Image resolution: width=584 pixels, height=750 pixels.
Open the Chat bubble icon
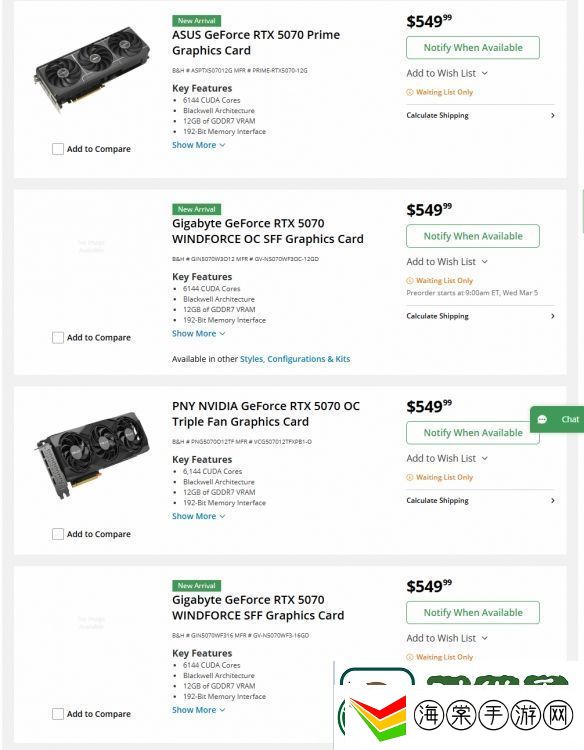542,419
